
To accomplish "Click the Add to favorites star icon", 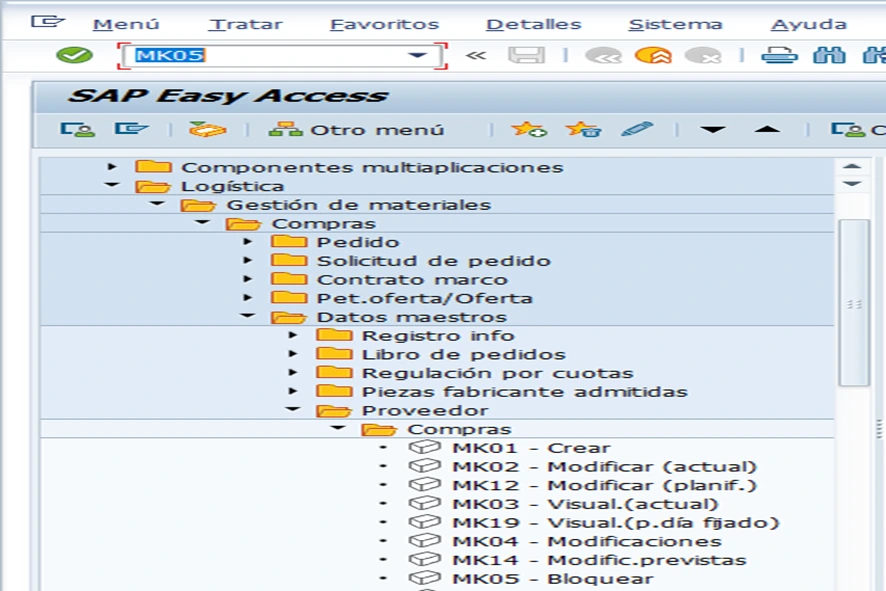I will pyautogui.click(x=528, y=129).
